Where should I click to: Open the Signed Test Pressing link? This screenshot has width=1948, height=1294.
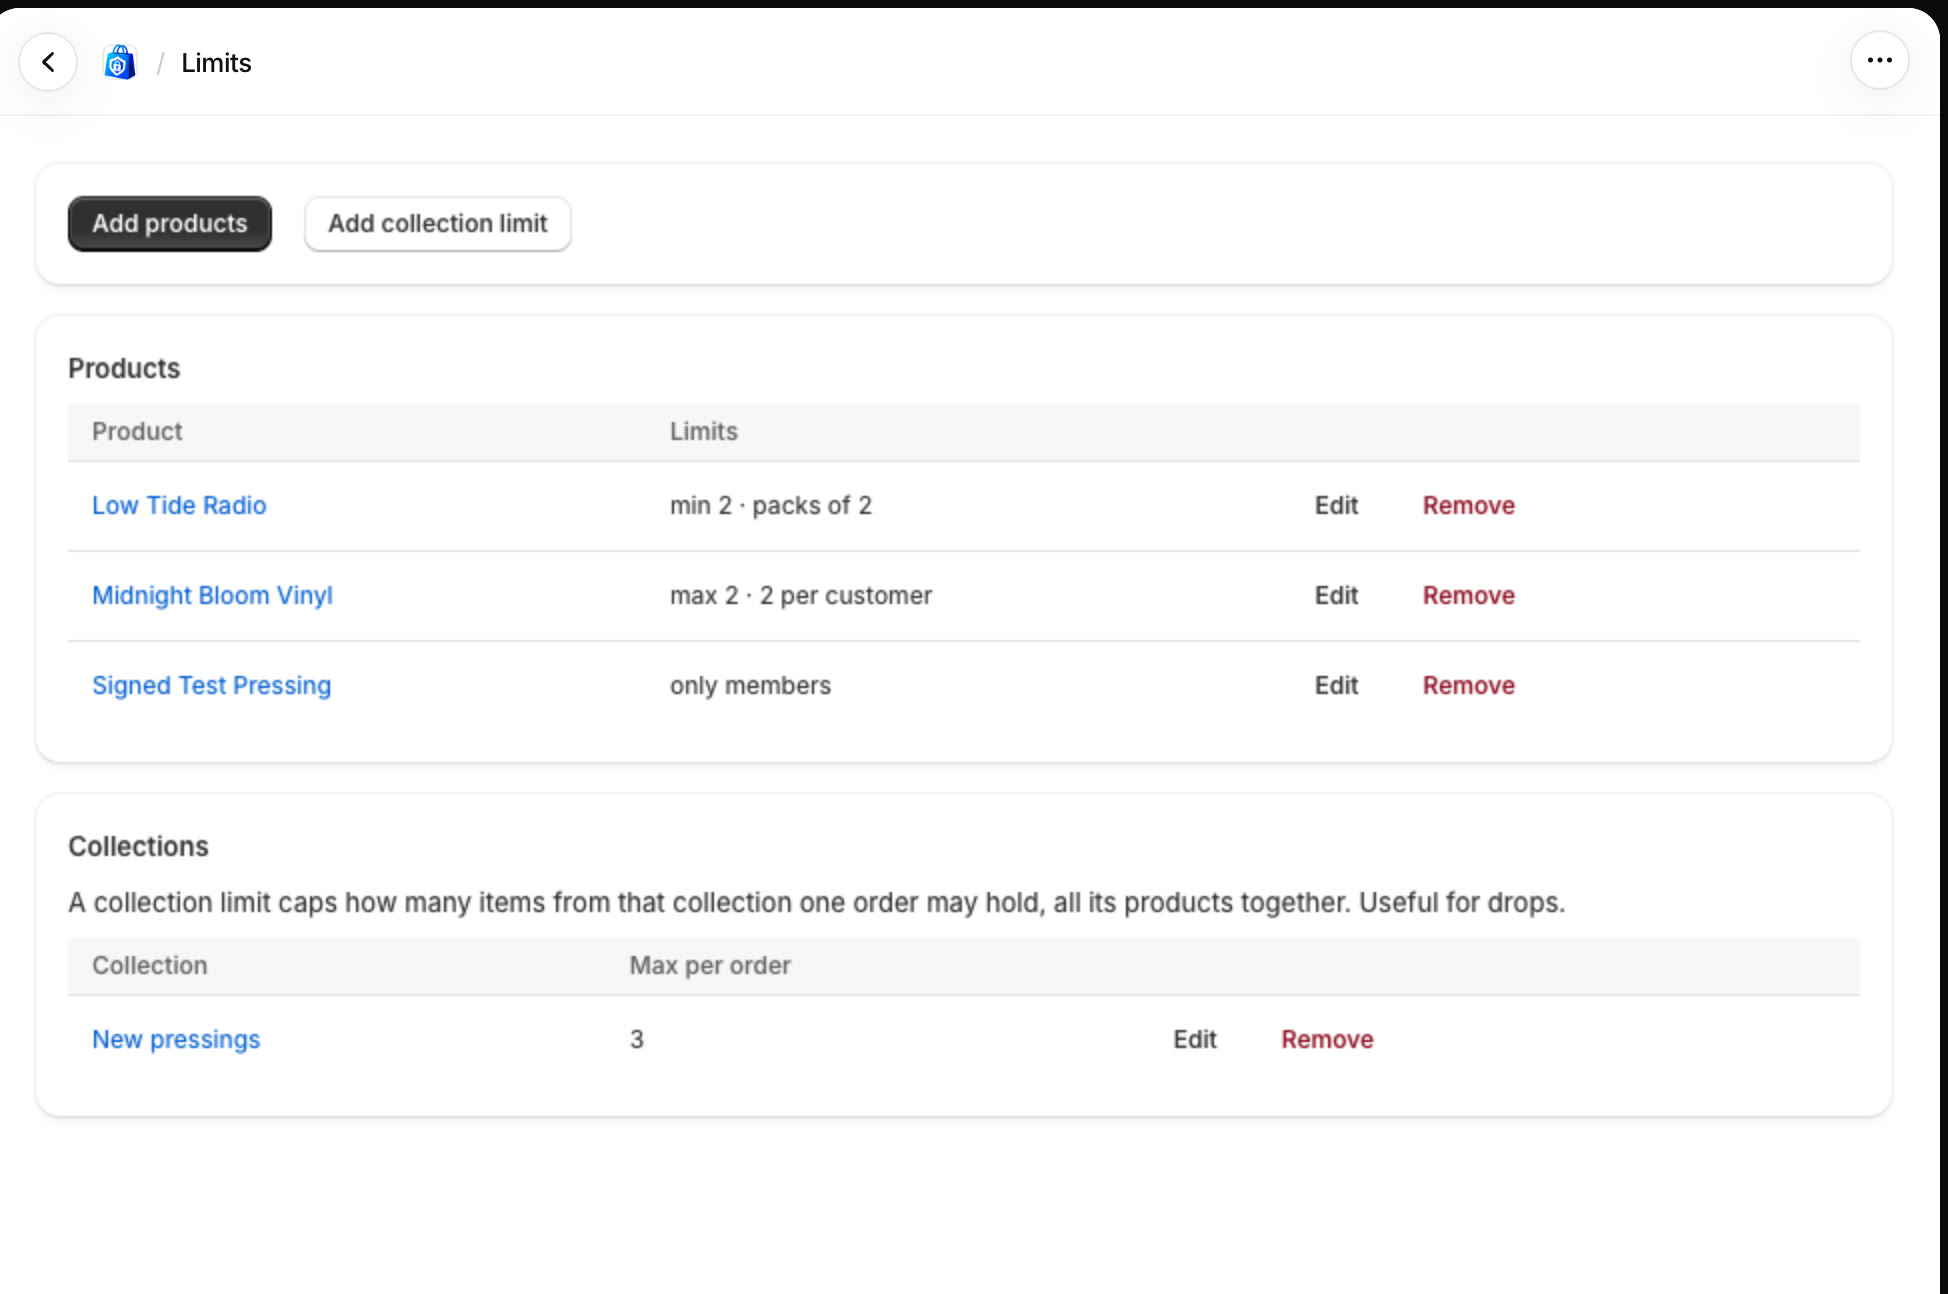[x=211, y=685]
